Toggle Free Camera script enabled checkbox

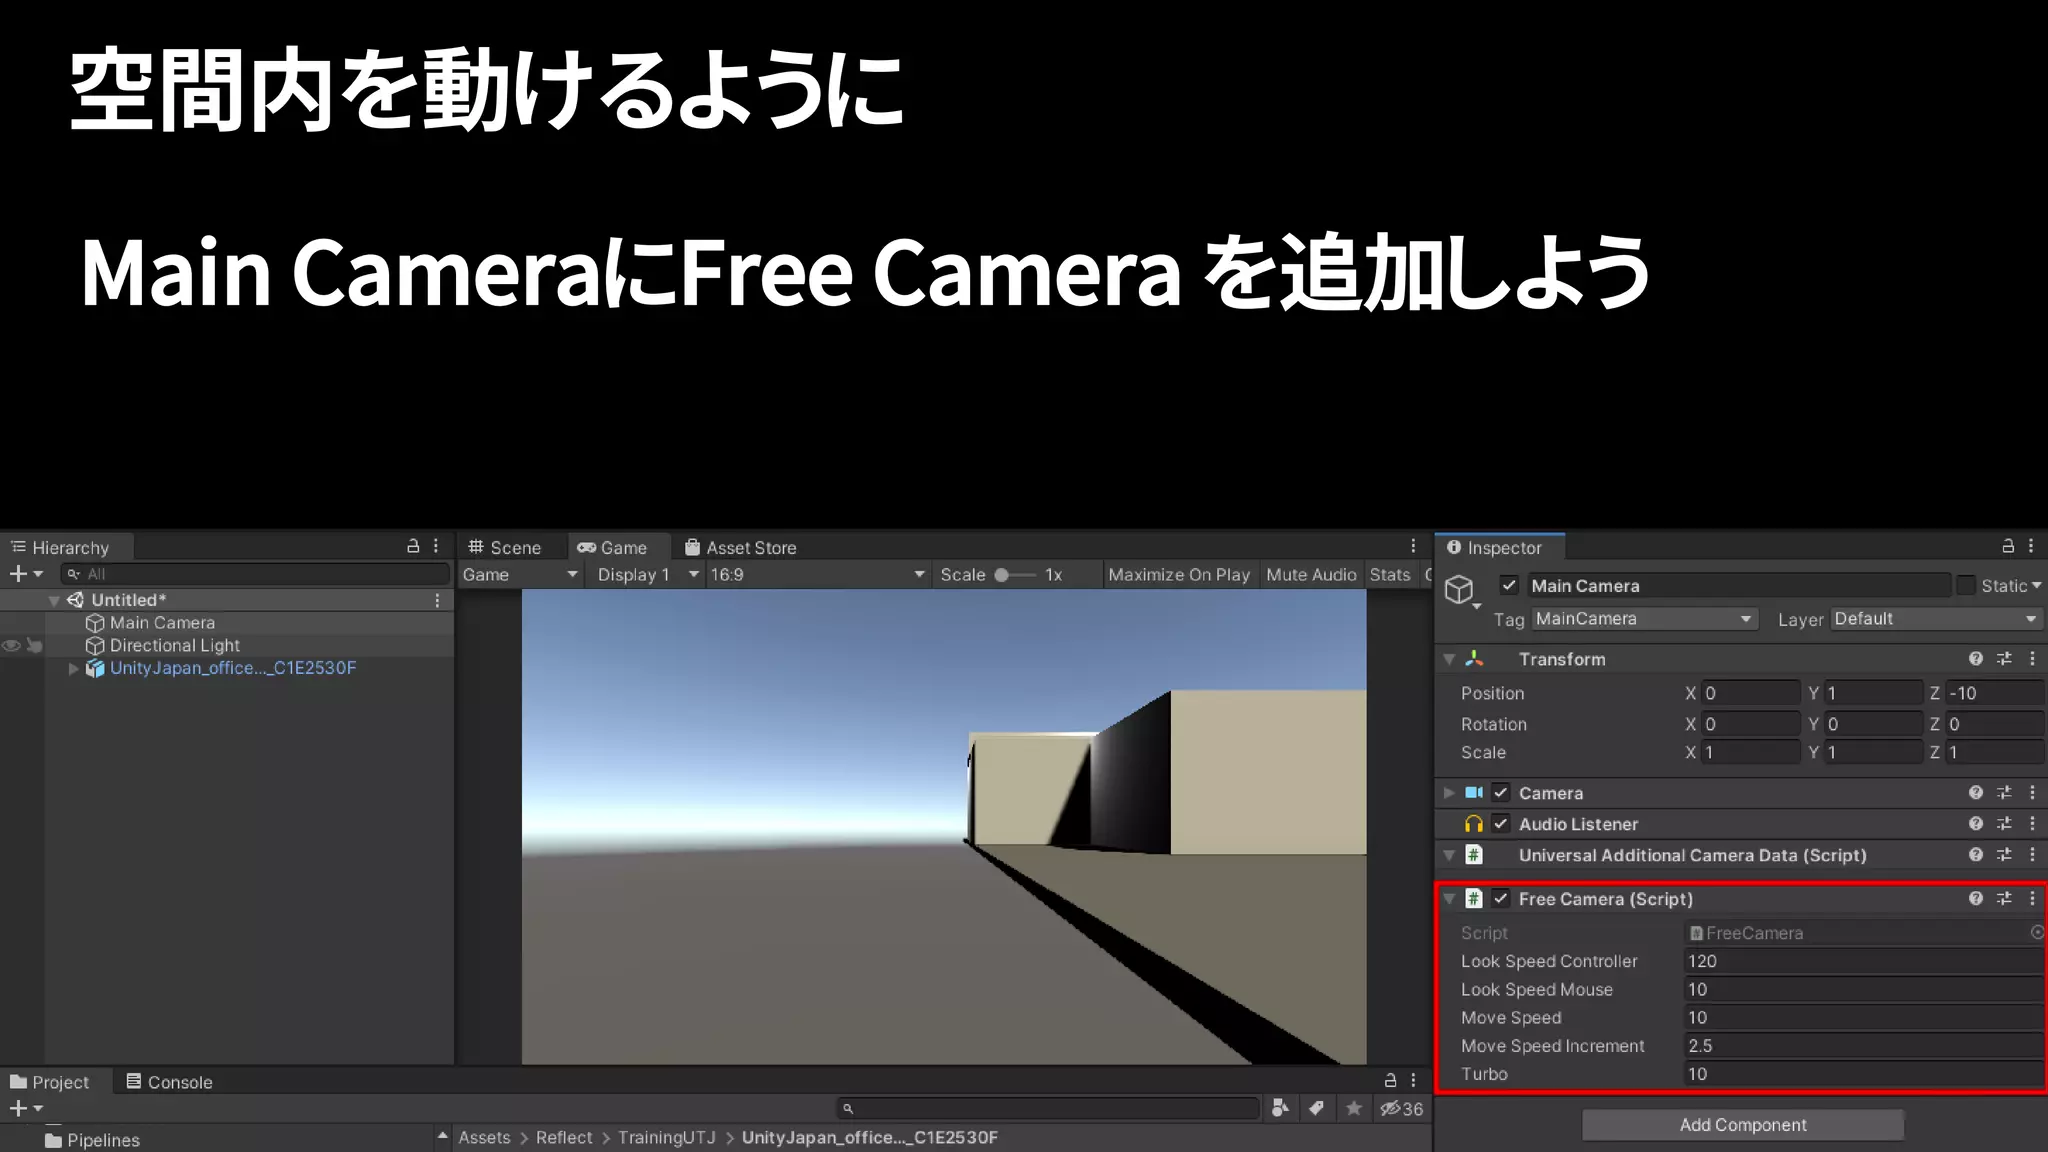1501,899
